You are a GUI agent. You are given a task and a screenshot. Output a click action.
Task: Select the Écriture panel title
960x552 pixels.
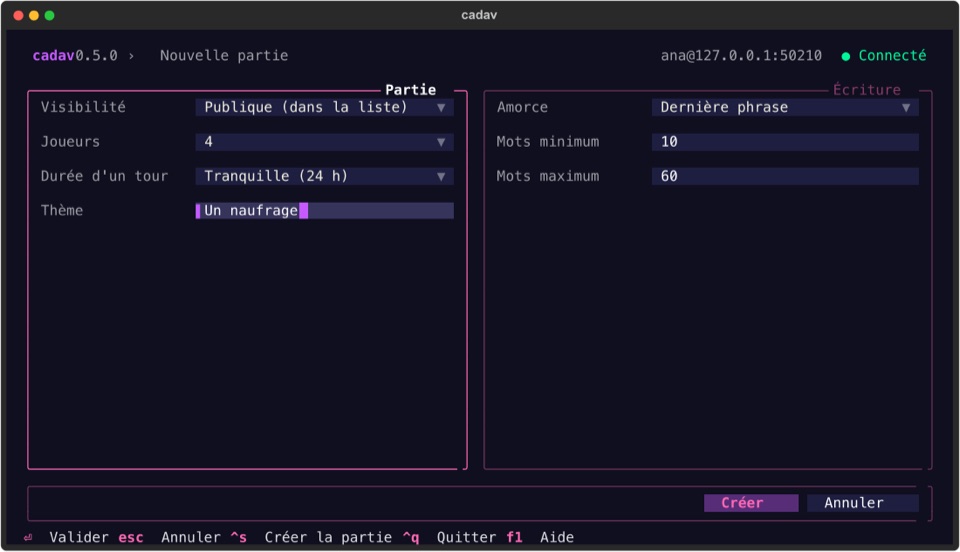click(x=866, y=90)
